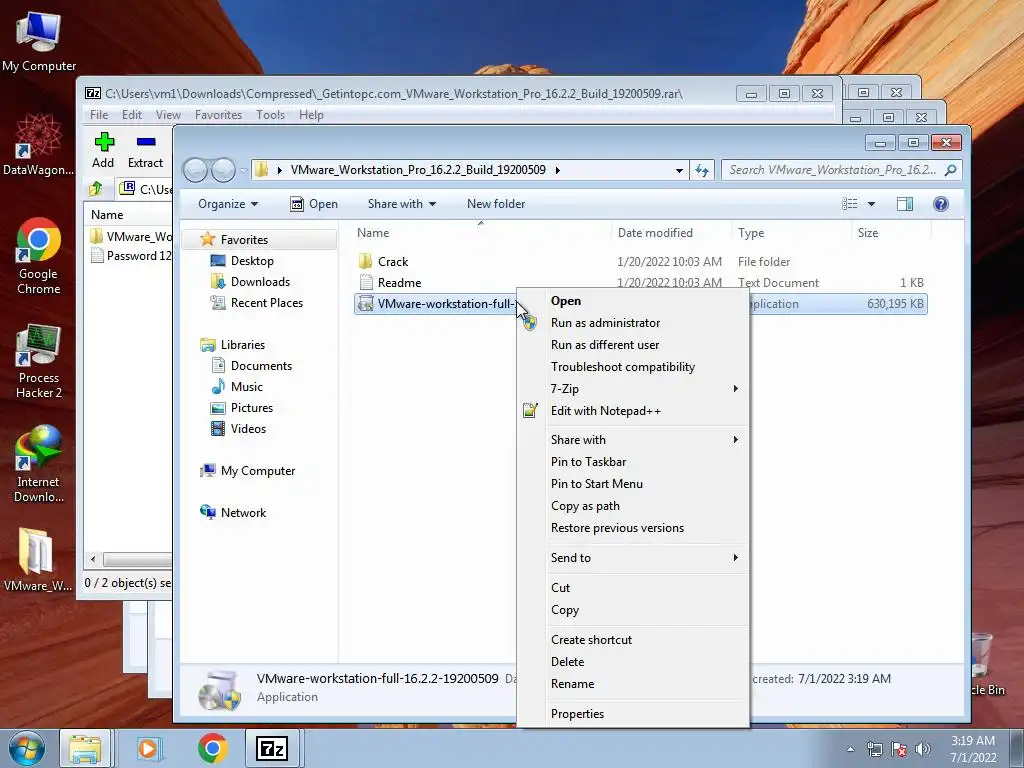
Task: Show hidden tray icons arrow
Action: click(850, 749)
